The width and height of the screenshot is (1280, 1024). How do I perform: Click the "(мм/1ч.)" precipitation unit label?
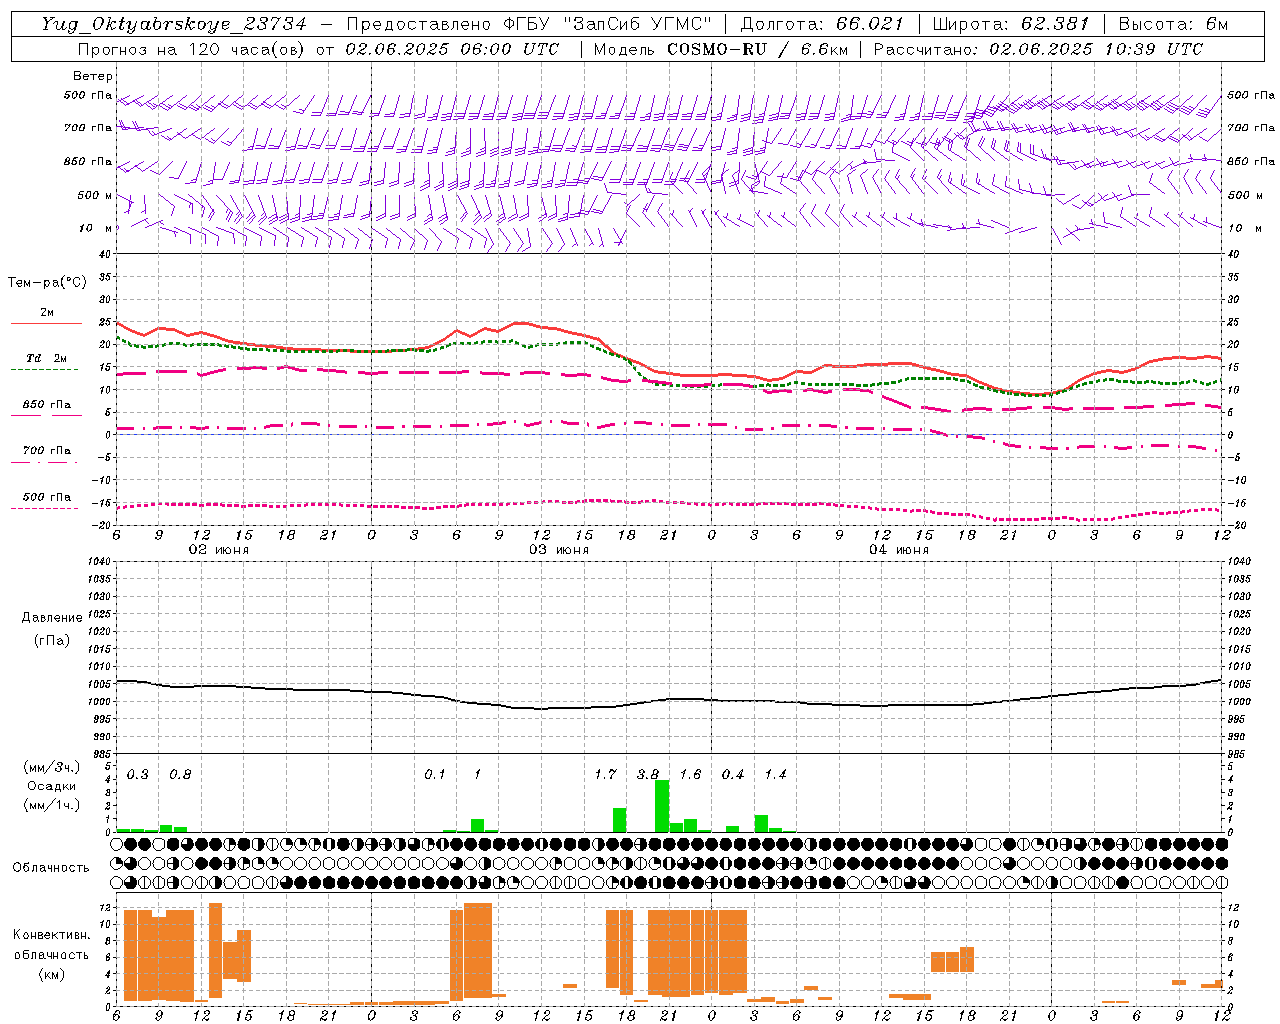[x=51, y=805]
